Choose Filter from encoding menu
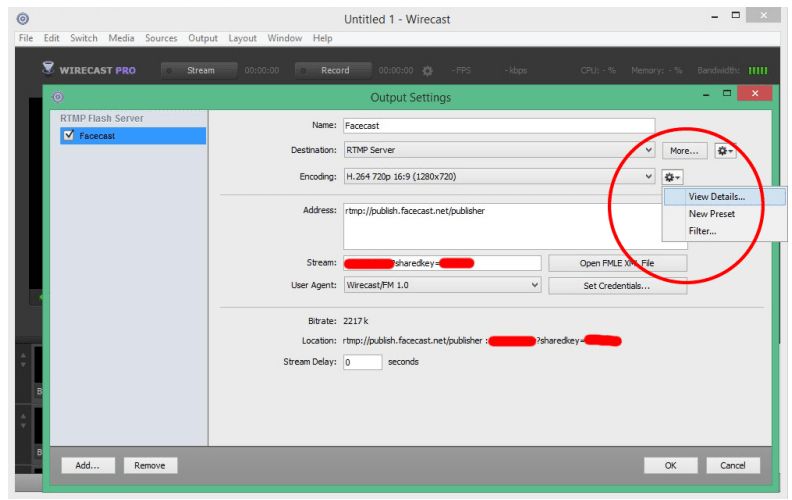792x500 pixels. pyautogui.click(x=724, y=231)
